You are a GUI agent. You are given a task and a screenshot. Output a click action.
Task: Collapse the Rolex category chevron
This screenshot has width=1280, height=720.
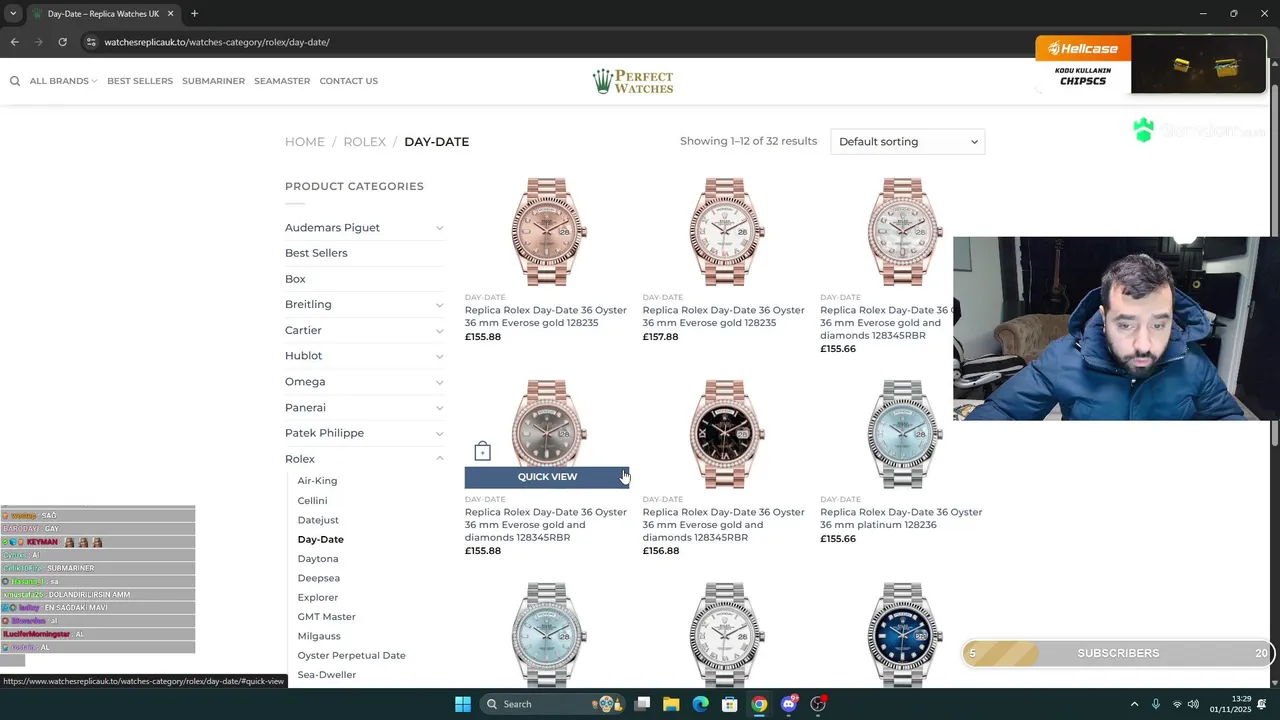pyautogui.click(x=439, y=459)
